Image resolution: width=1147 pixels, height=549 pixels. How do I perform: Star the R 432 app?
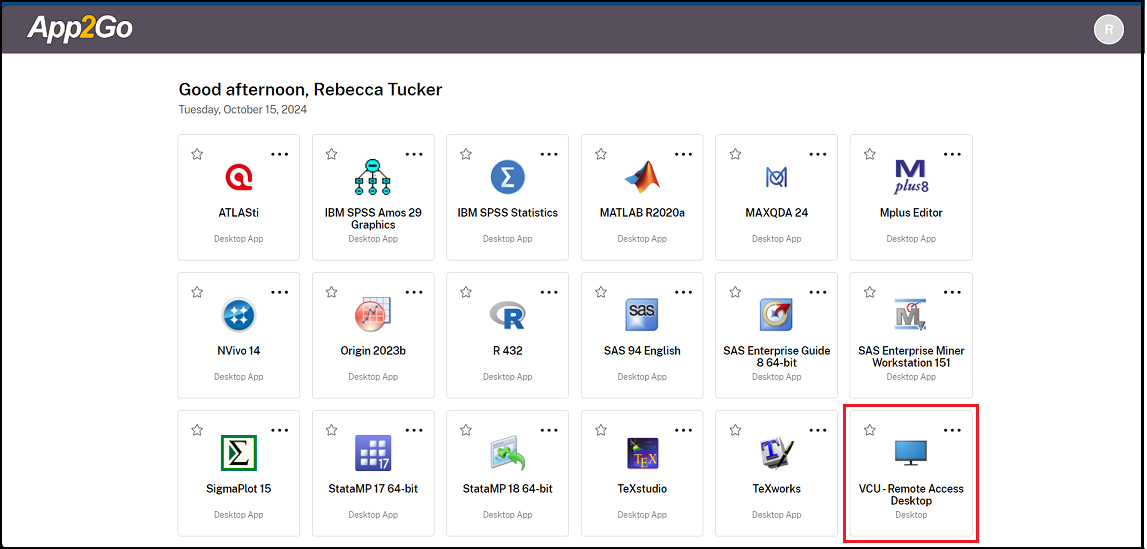(x=466, y=292)
